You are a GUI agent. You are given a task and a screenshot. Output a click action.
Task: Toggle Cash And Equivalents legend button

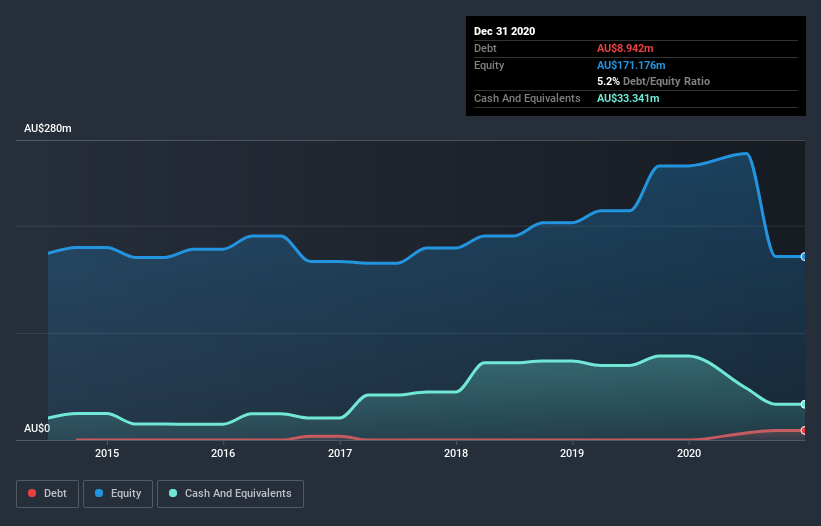tap(230, 494)
